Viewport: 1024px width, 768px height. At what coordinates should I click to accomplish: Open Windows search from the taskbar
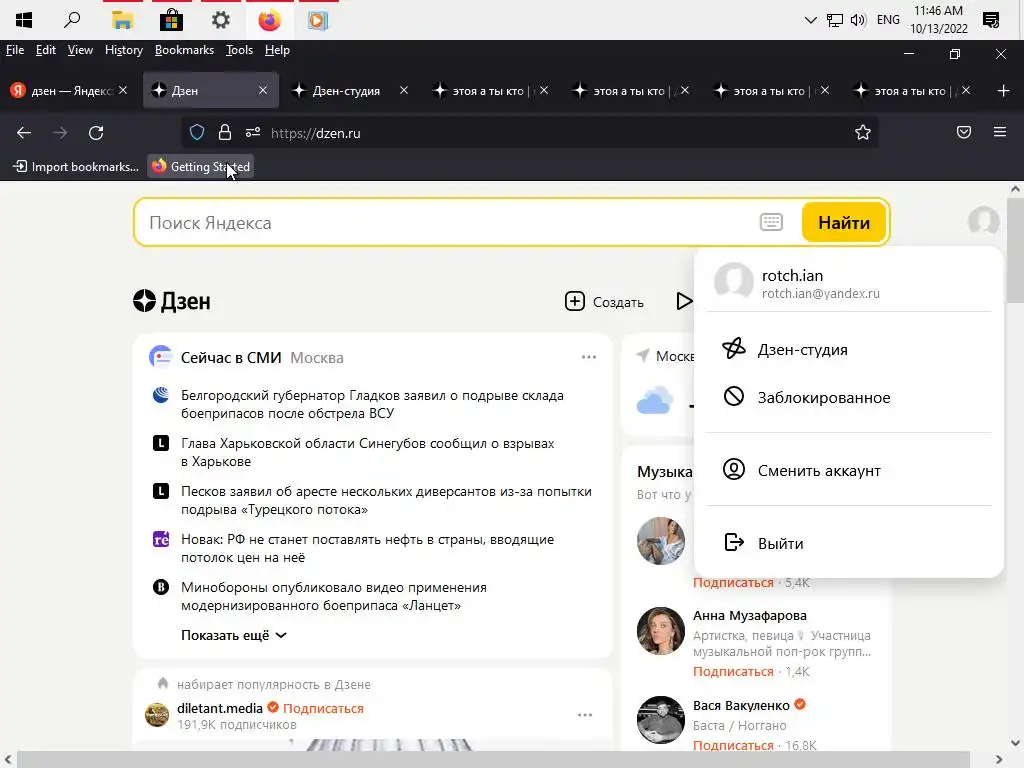[72, 20]
